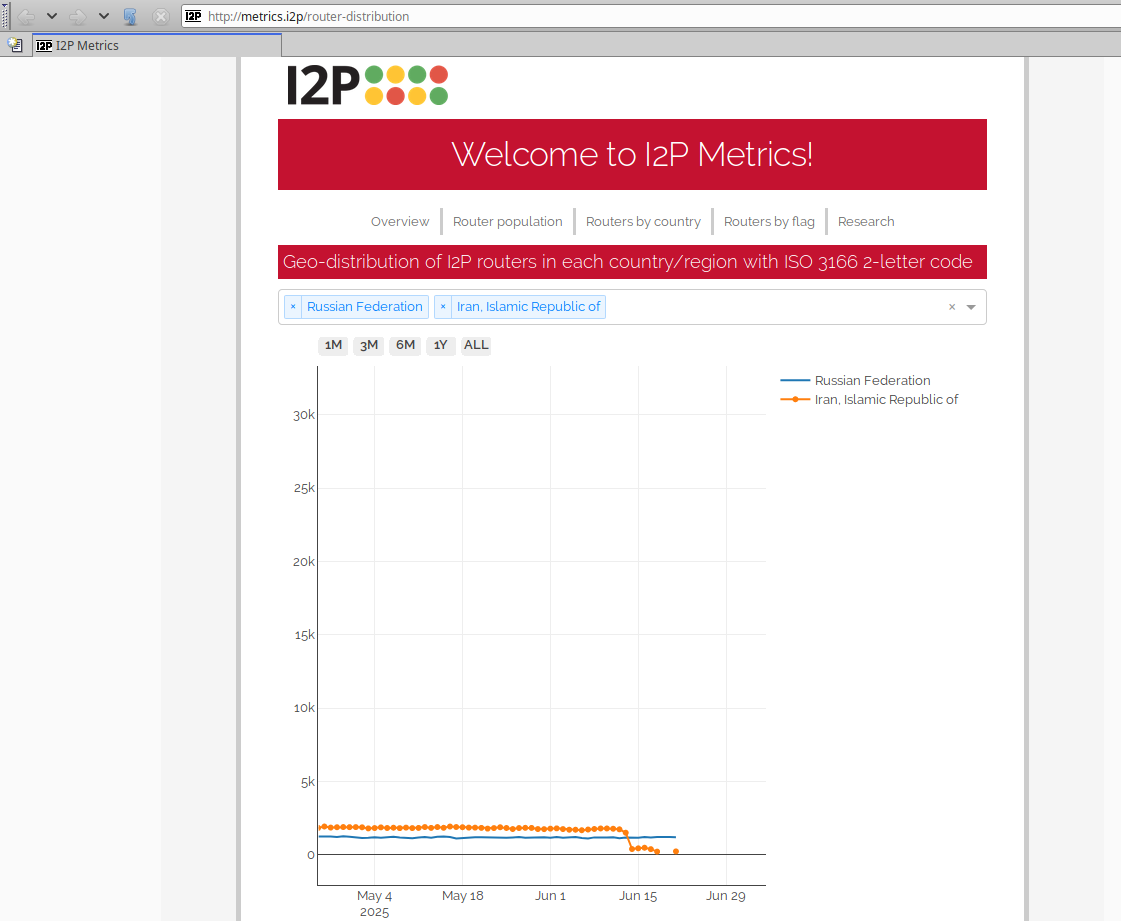Open Routers by country page
The height and width of the screenshot is (921, 1121).
coord(643,222)
